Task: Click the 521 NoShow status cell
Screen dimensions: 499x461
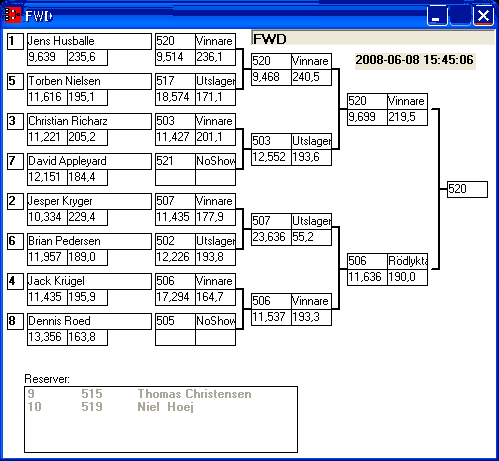Action: [215, 161]
